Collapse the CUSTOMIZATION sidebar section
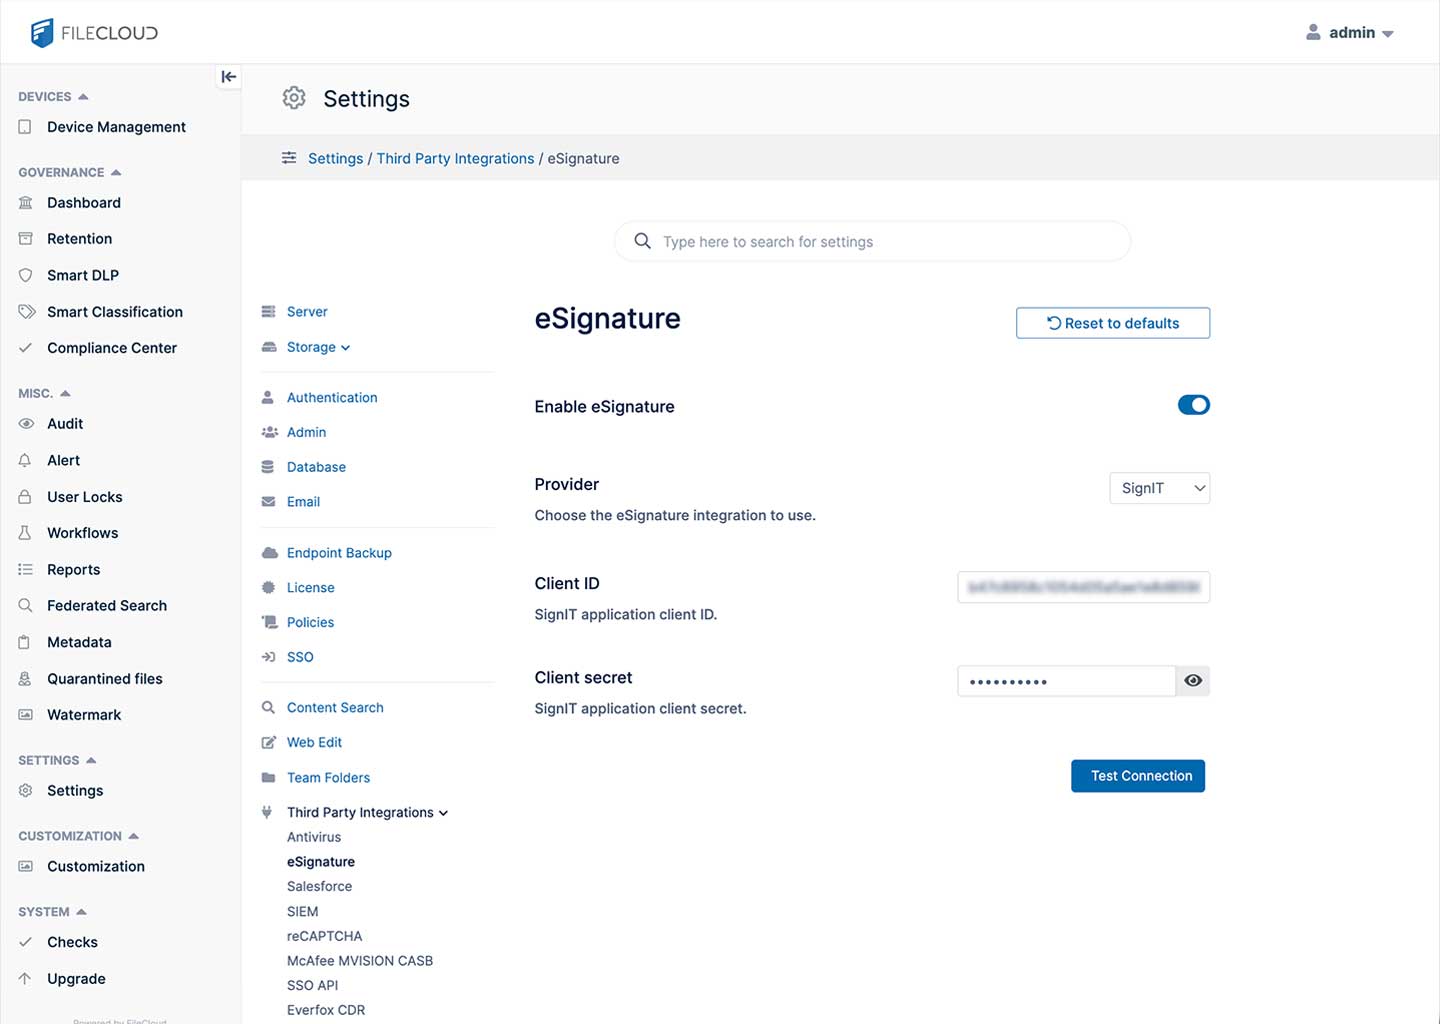 pyautogui.click(x=134, y=836)
